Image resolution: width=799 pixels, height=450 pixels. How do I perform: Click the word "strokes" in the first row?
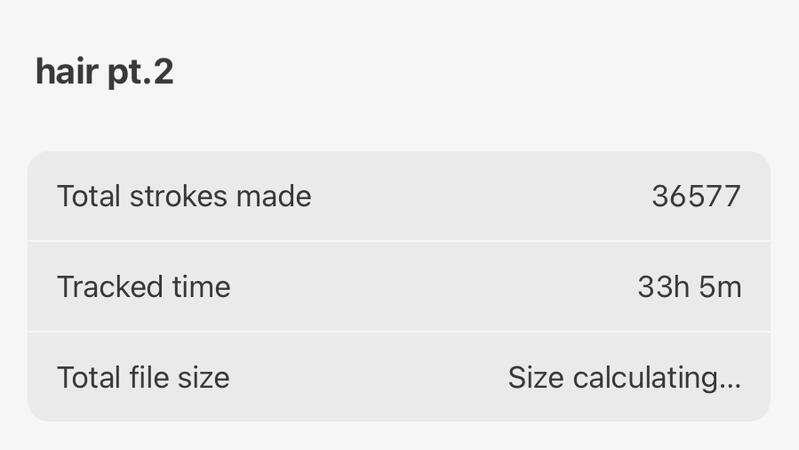[x=181, y=196]
